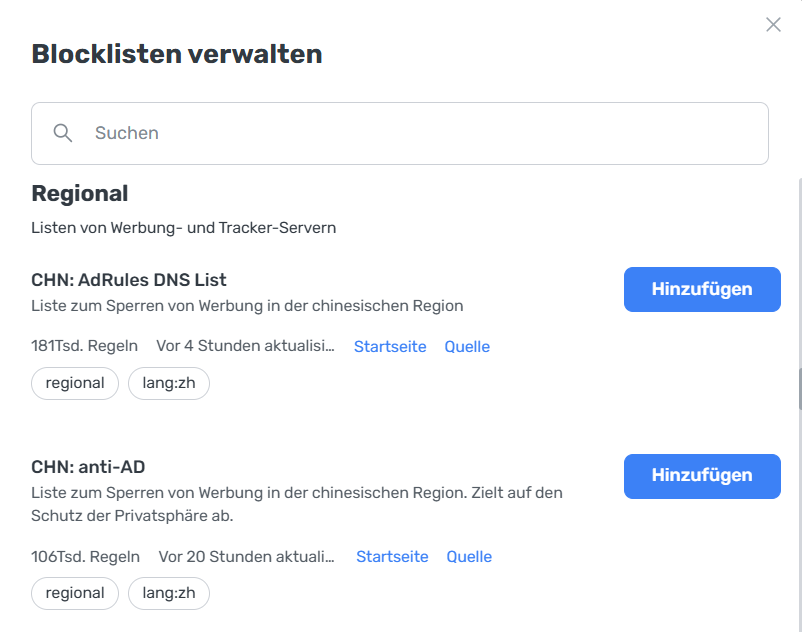Click 'Vor 4 Stunden aktualisi...' update text

[246, 346]
